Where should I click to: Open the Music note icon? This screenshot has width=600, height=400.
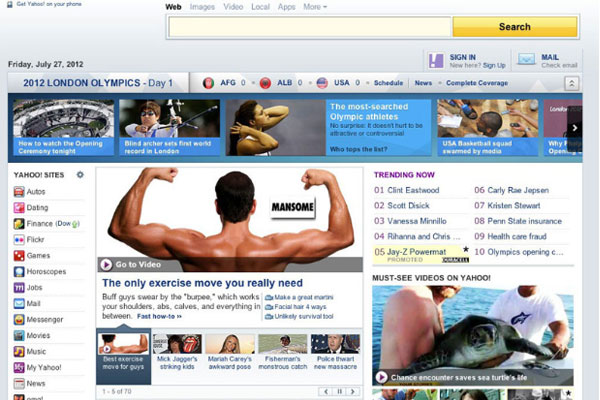click(19, 351)
